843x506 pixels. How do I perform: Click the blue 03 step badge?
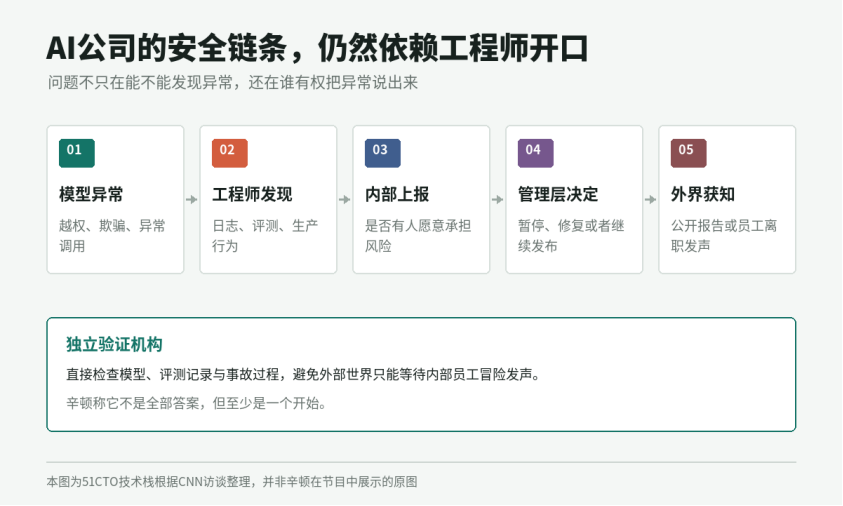click(383, 153)
